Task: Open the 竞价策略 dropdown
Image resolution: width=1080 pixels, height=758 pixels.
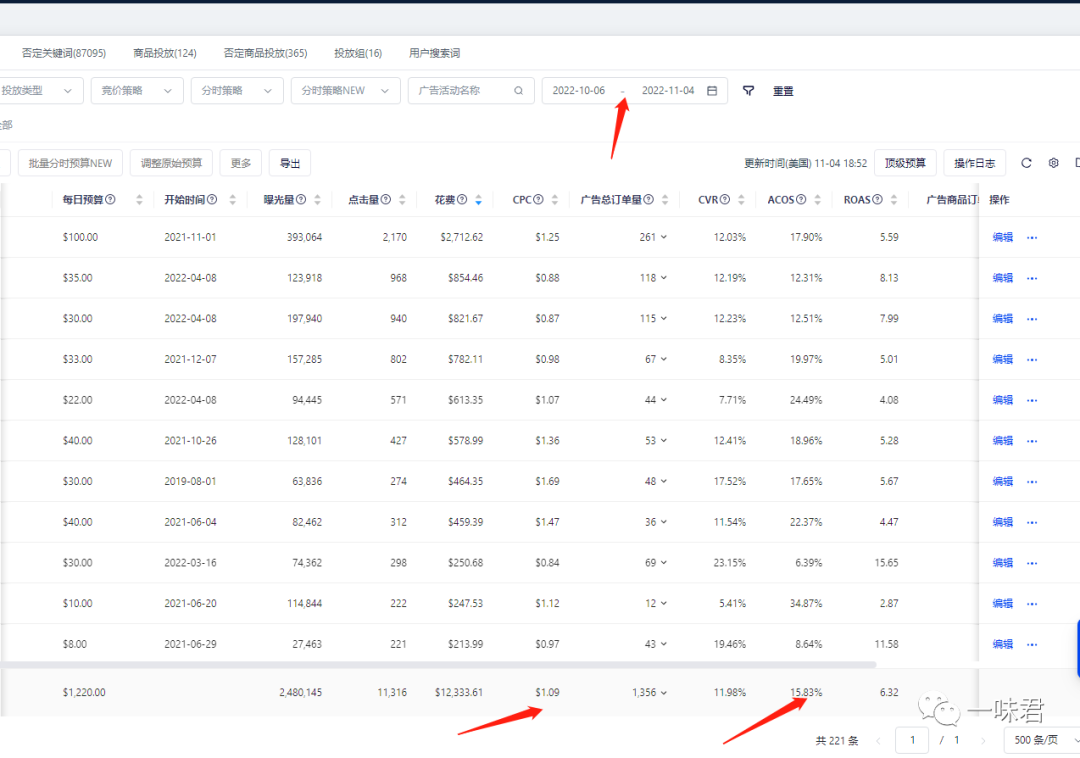Action: point(137,91)
